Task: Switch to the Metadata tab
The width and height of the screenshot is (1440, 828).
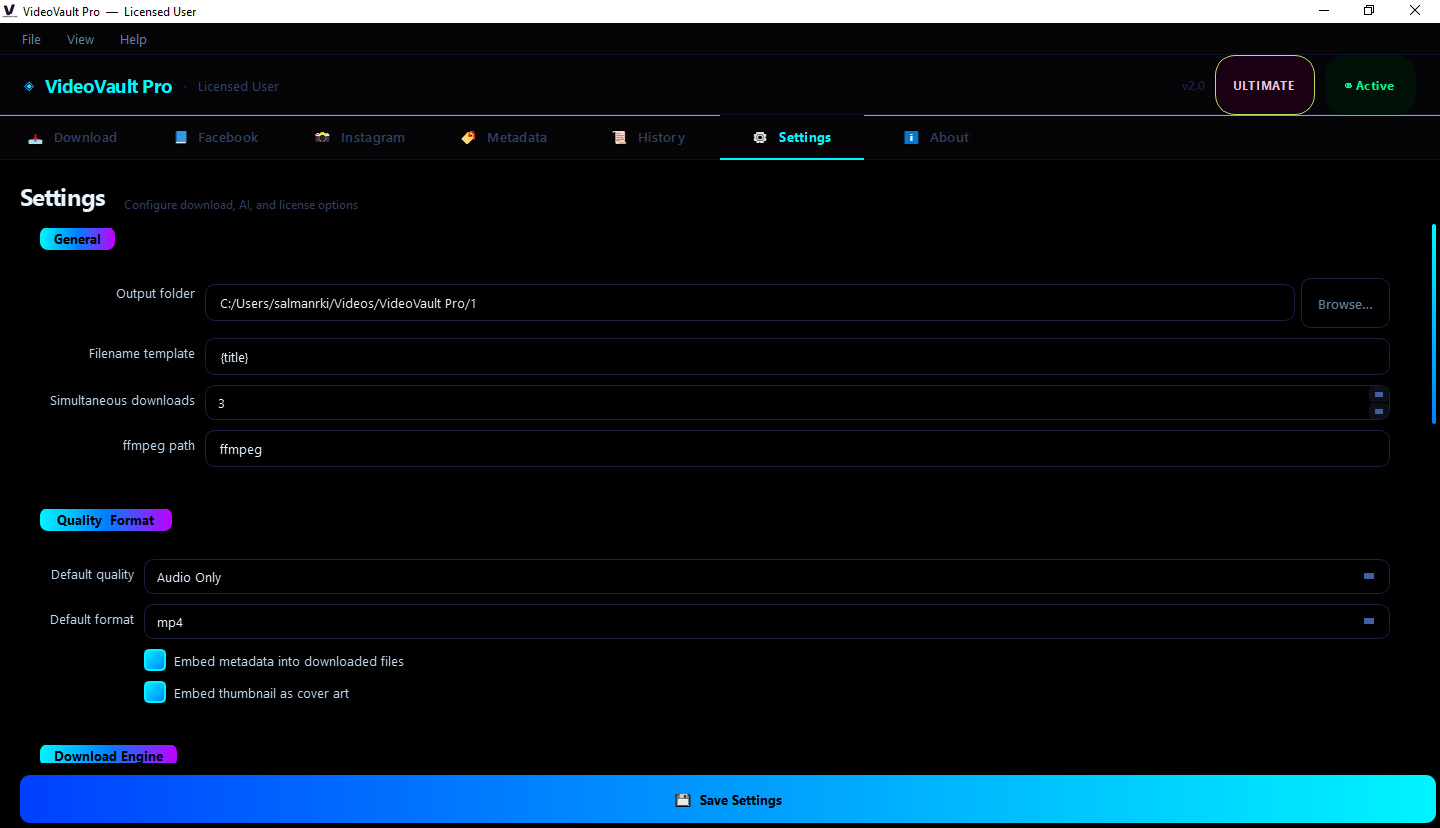Action: [x=504, y=138]
